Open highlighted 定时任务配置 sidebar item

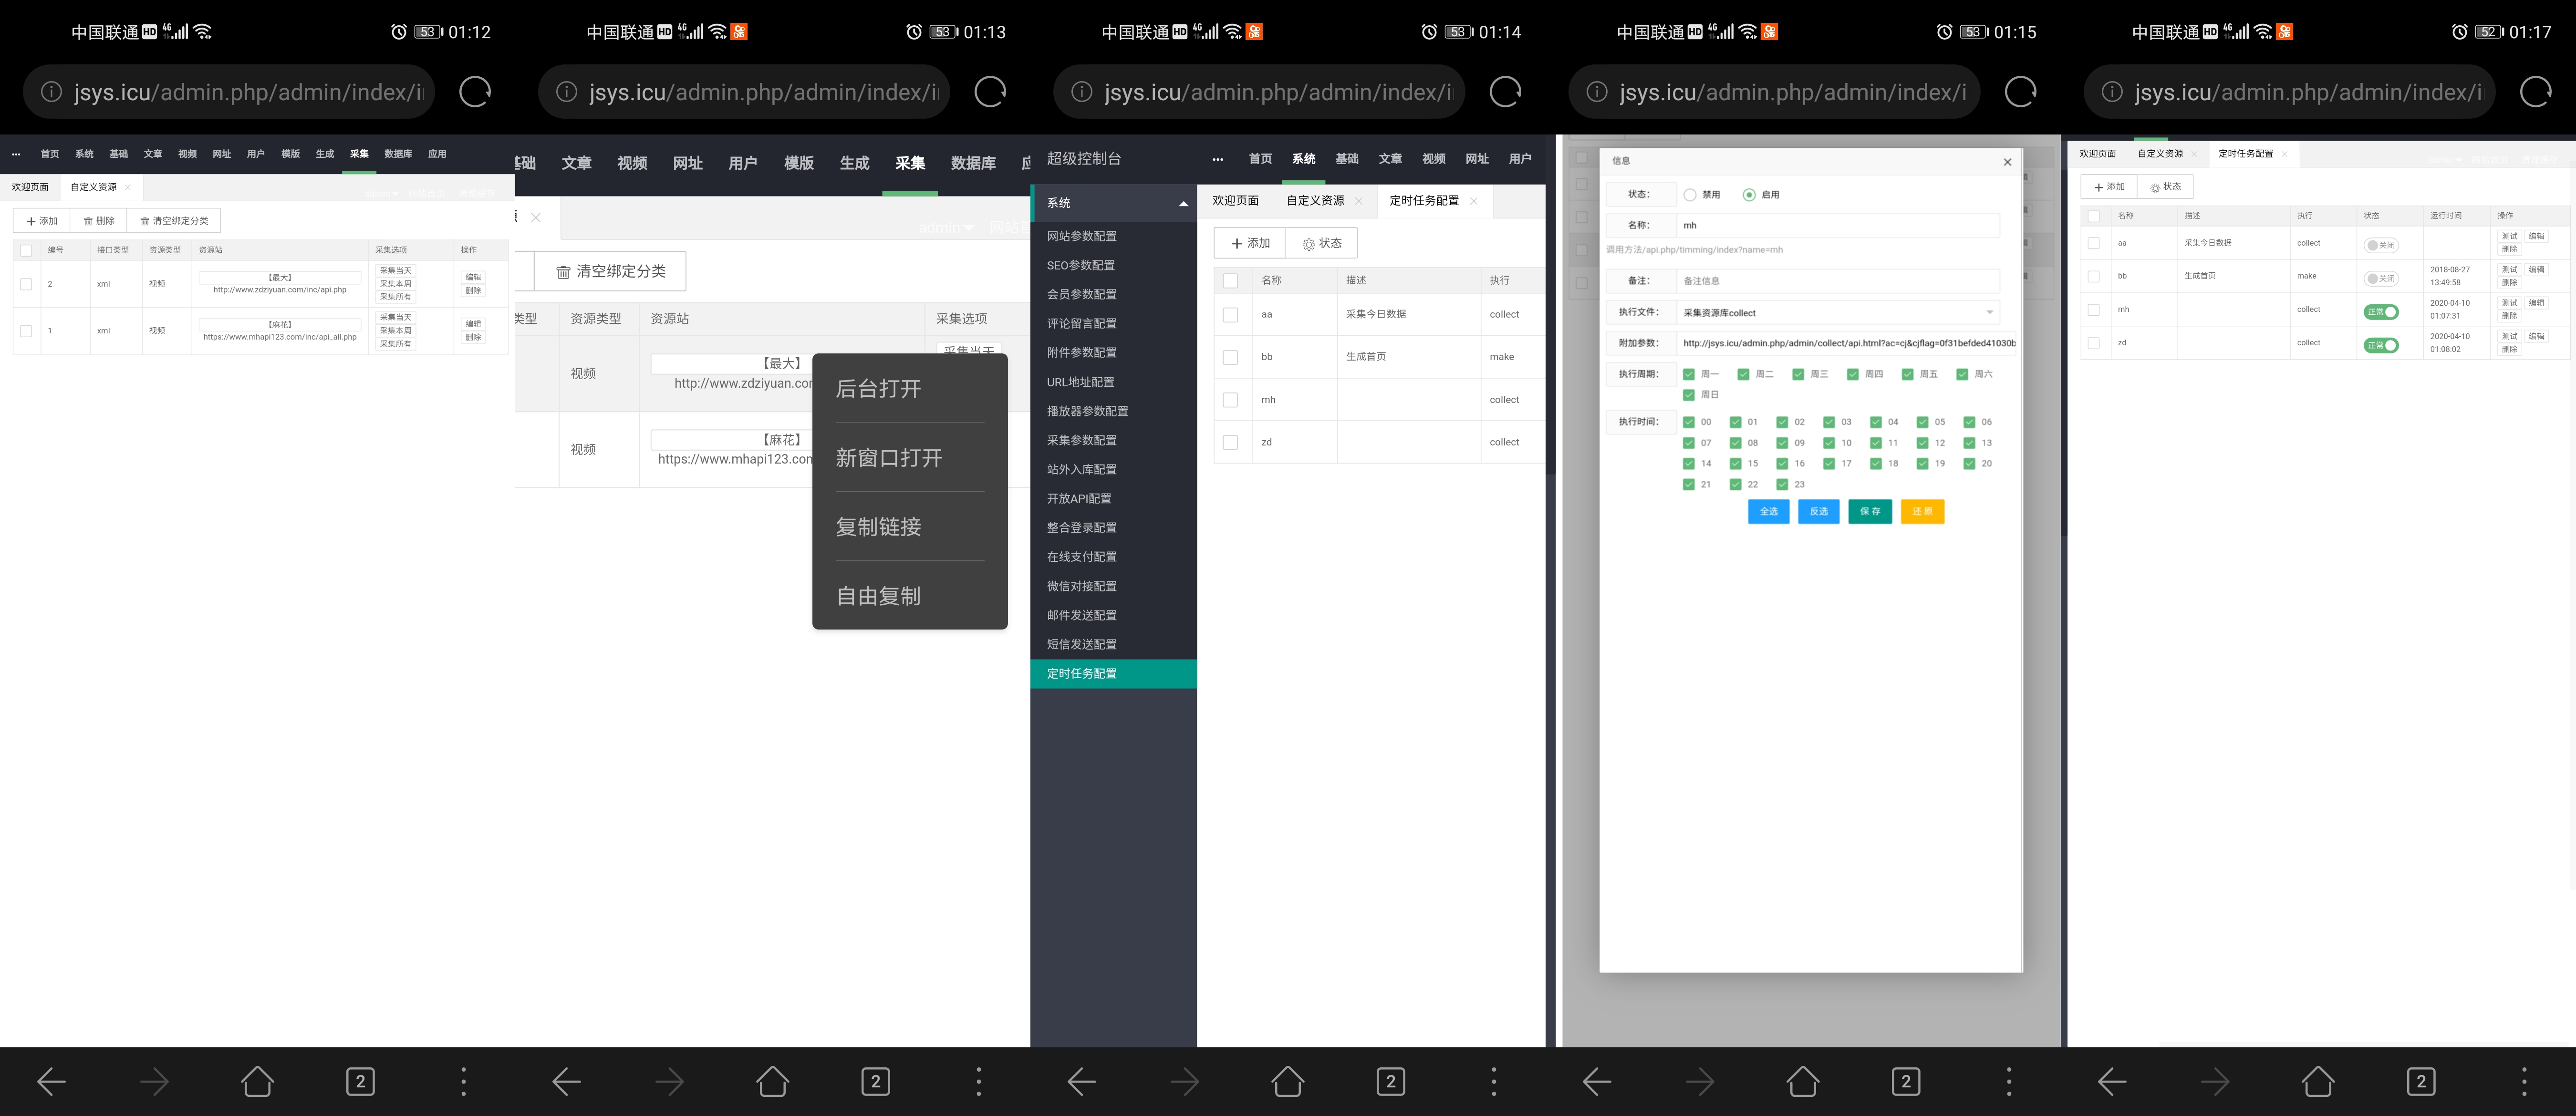(1114, 673)
